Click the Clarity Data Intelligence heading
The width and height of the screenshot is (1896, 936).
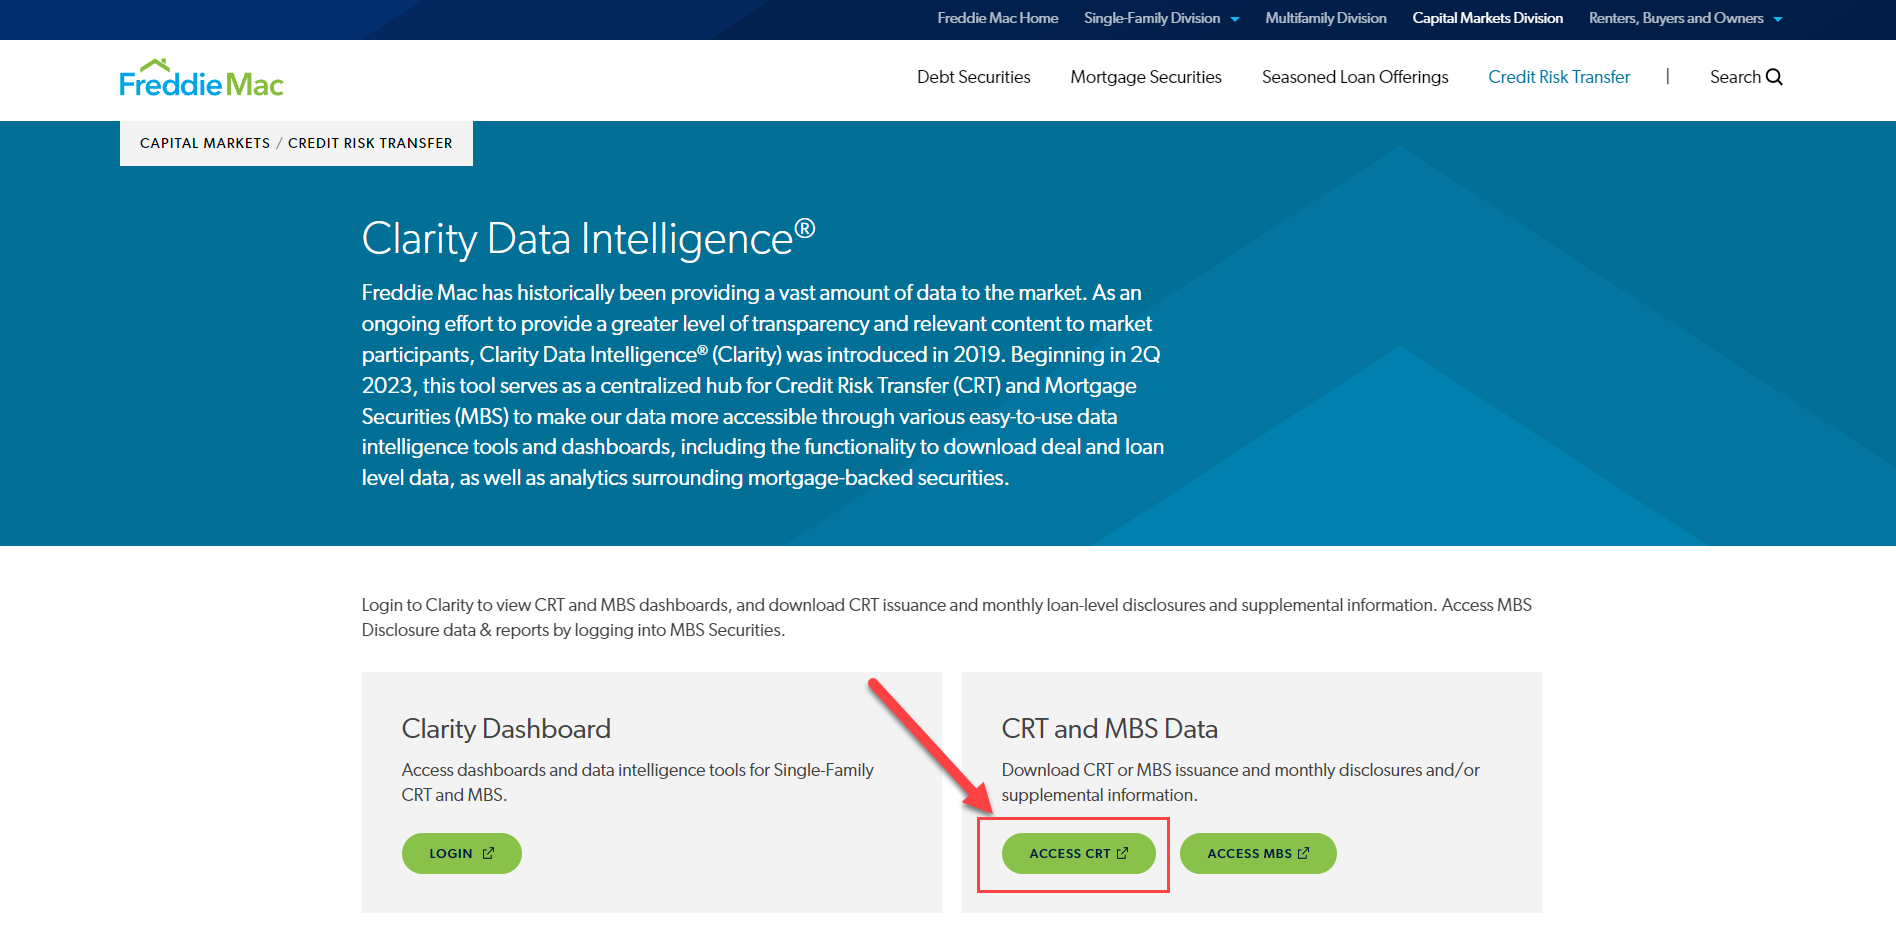click(x=589, y=238)
